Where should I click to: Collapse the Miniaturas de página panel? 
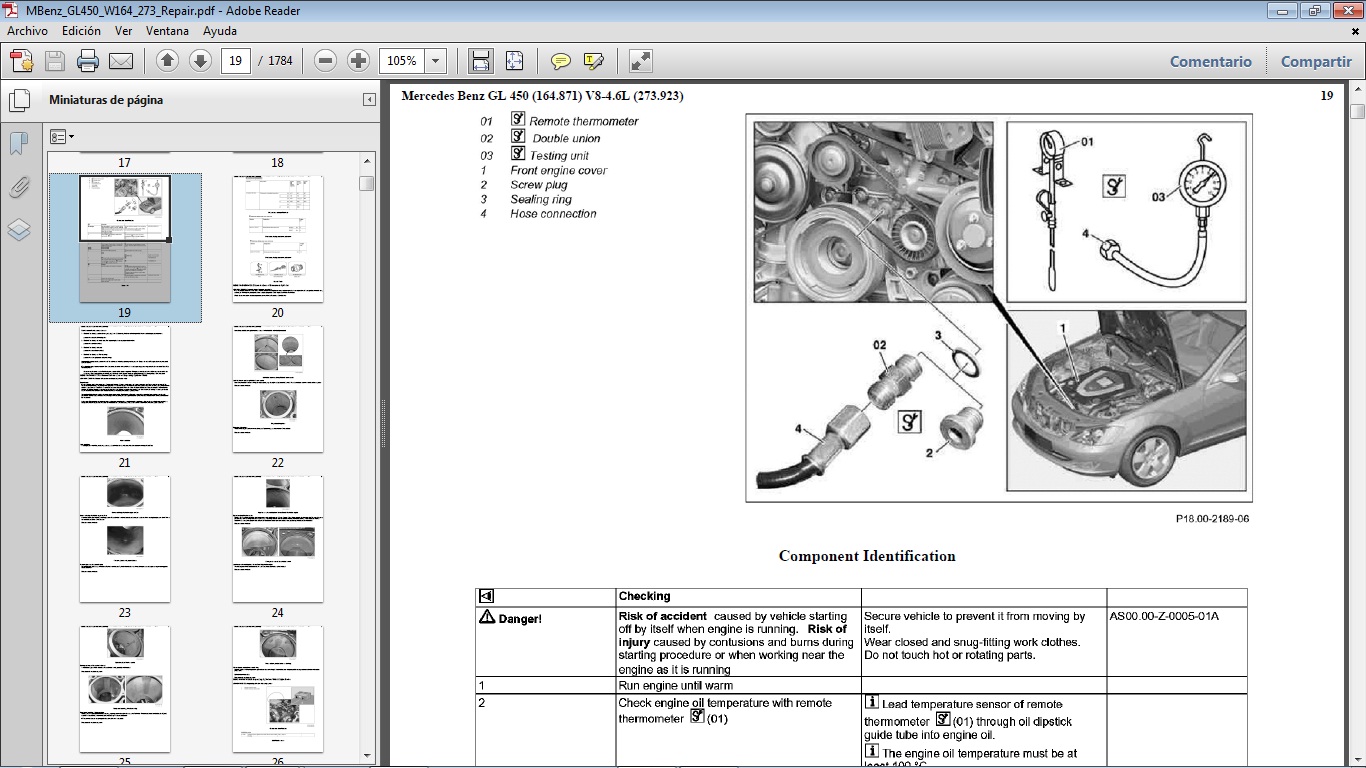pos(369,99)
